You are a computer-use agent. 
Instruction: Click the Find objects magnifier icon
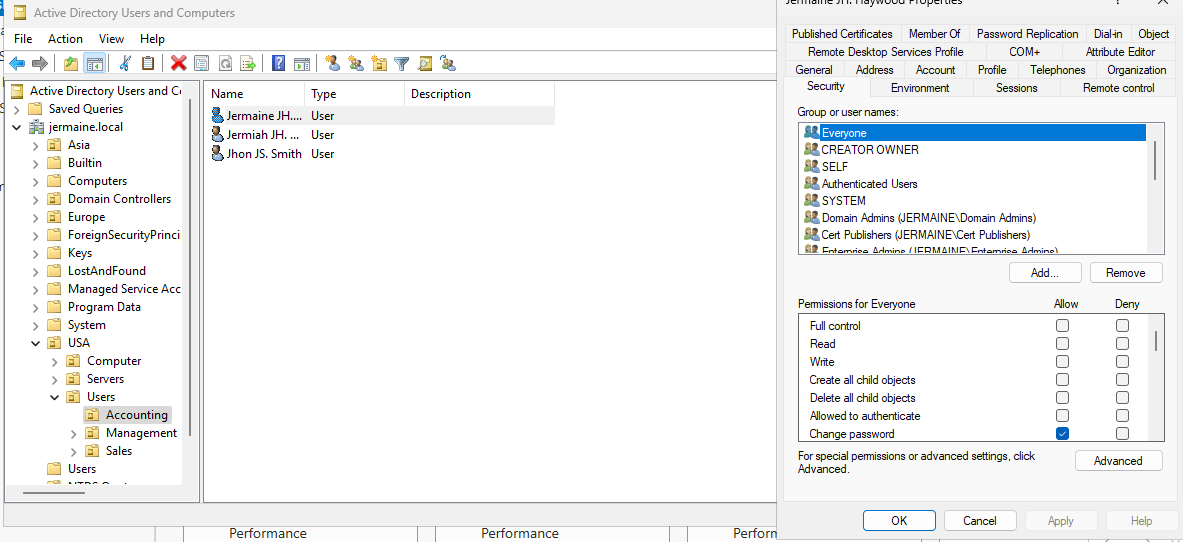(x=426, y=63)
